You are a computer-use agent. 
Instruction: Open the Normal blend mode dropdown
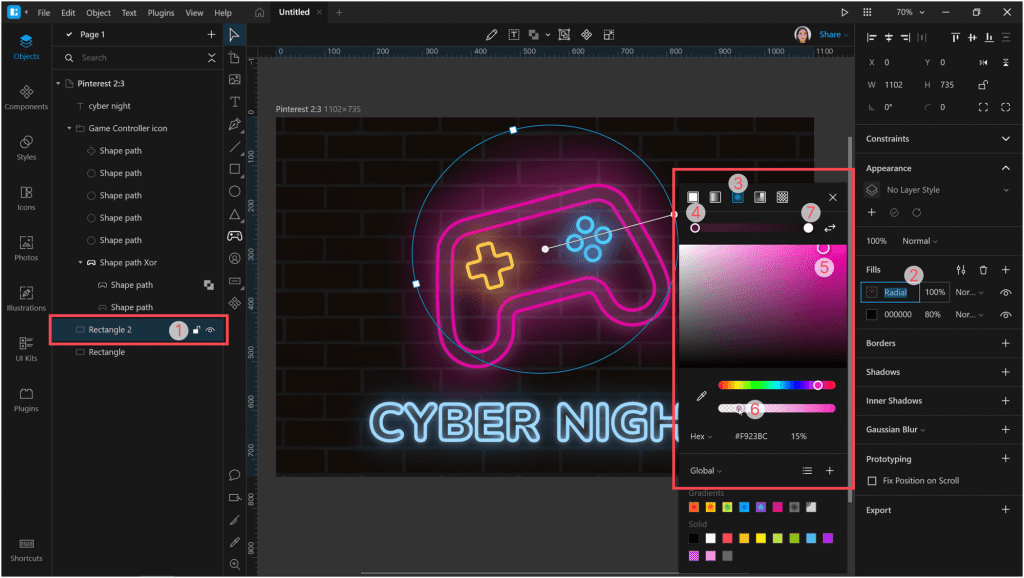click(x=920, y=241)
